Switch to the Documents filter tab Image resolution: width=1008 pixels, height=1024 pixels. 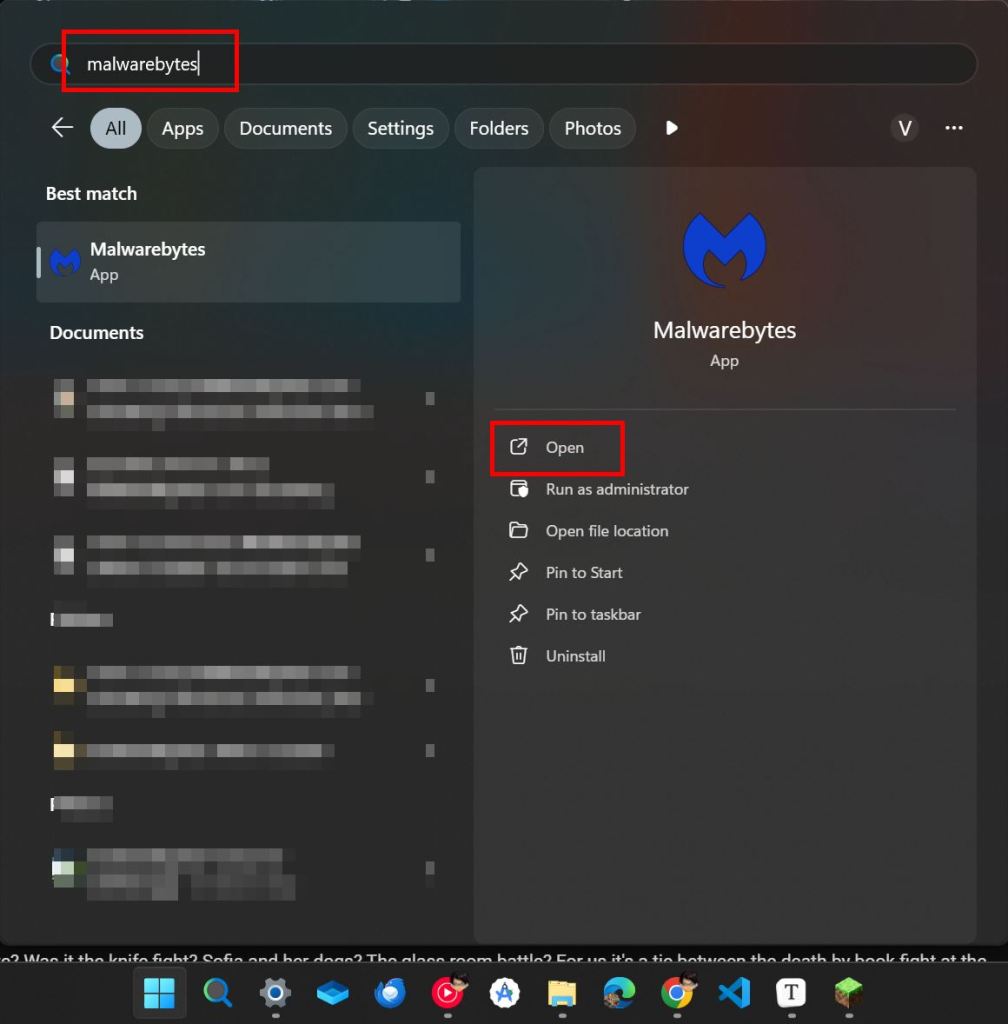point(285,128)
